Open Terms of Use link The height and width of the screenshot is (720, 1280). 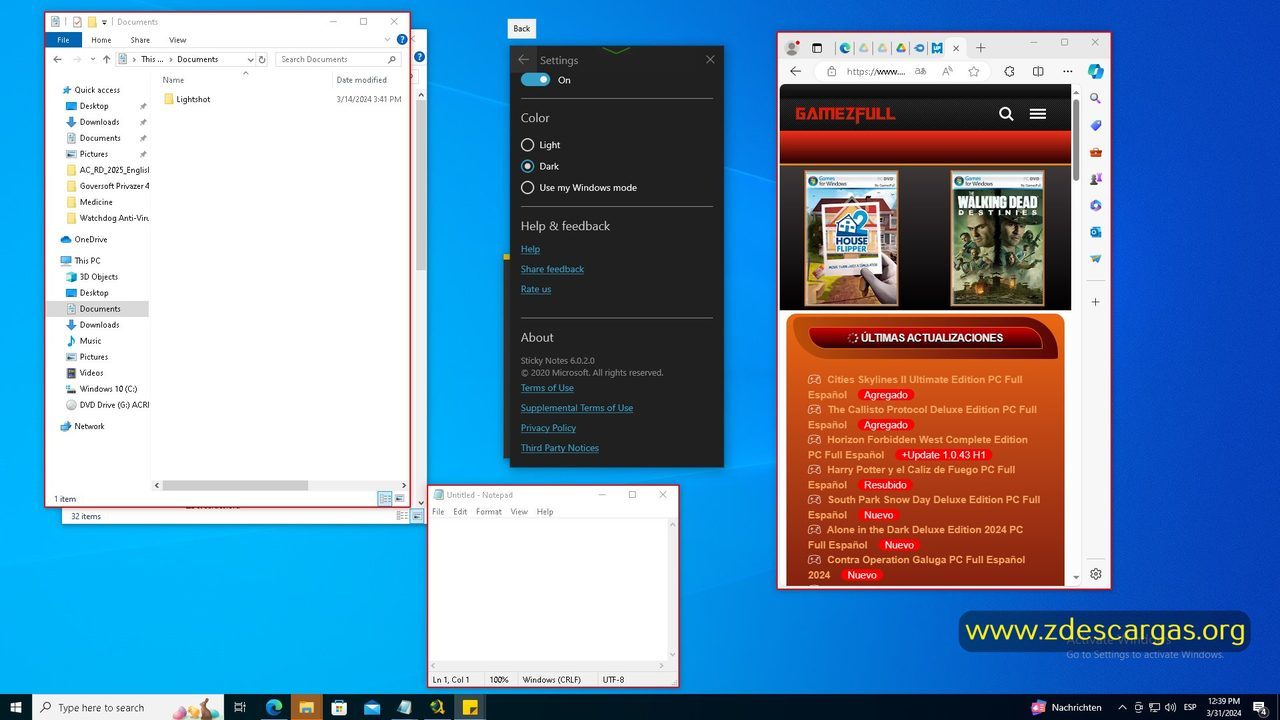coord(547,388)
